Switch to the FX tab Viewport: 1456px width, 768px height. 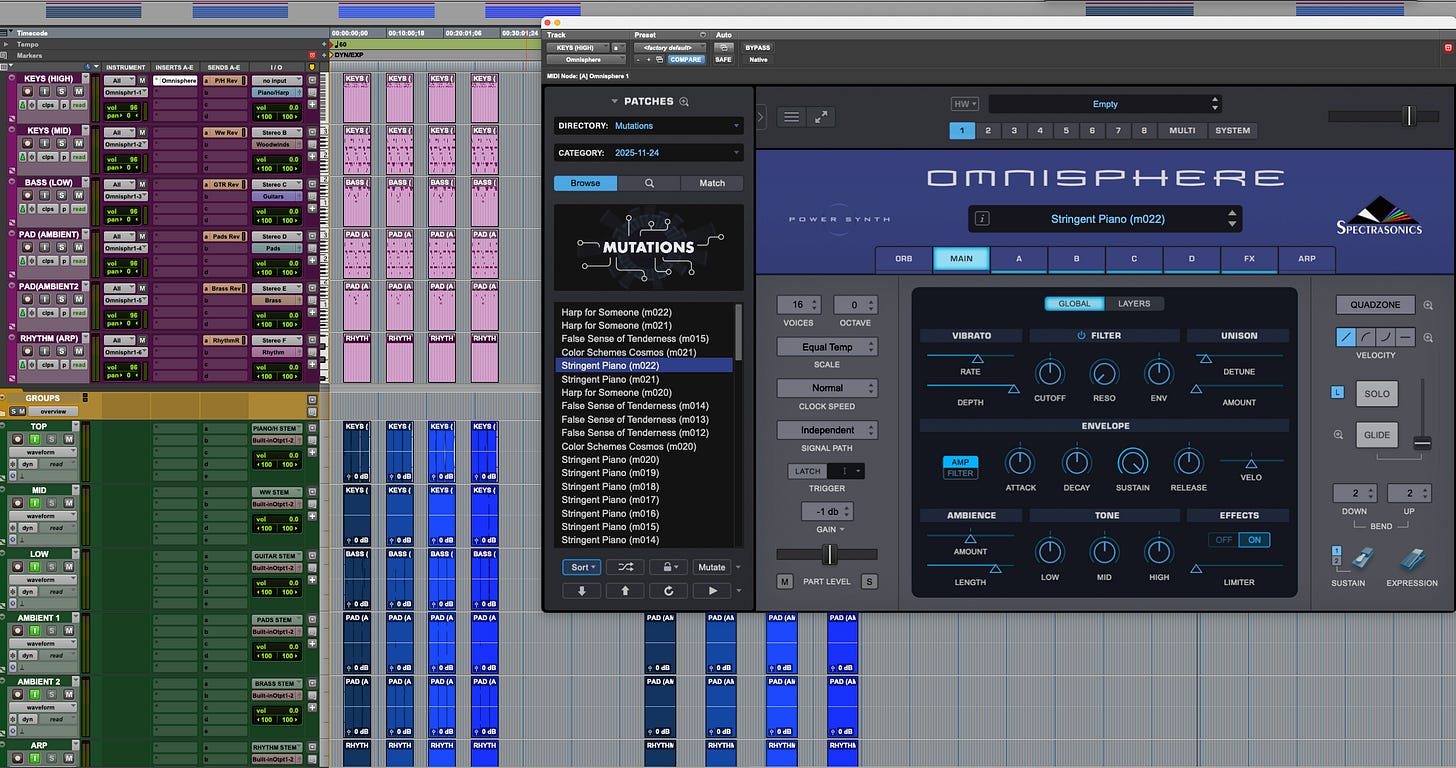pyautogui.click(x=1249, y=258)
